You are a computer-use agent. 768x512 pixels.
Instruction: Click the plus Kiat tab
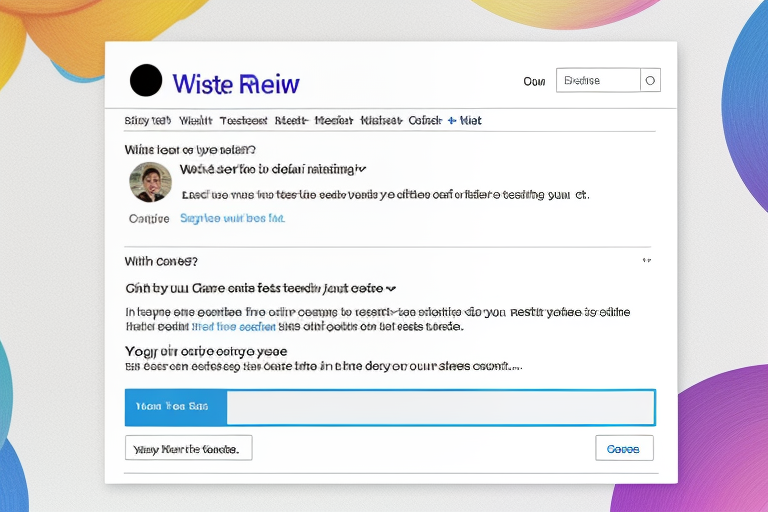(x=465, y=121)
